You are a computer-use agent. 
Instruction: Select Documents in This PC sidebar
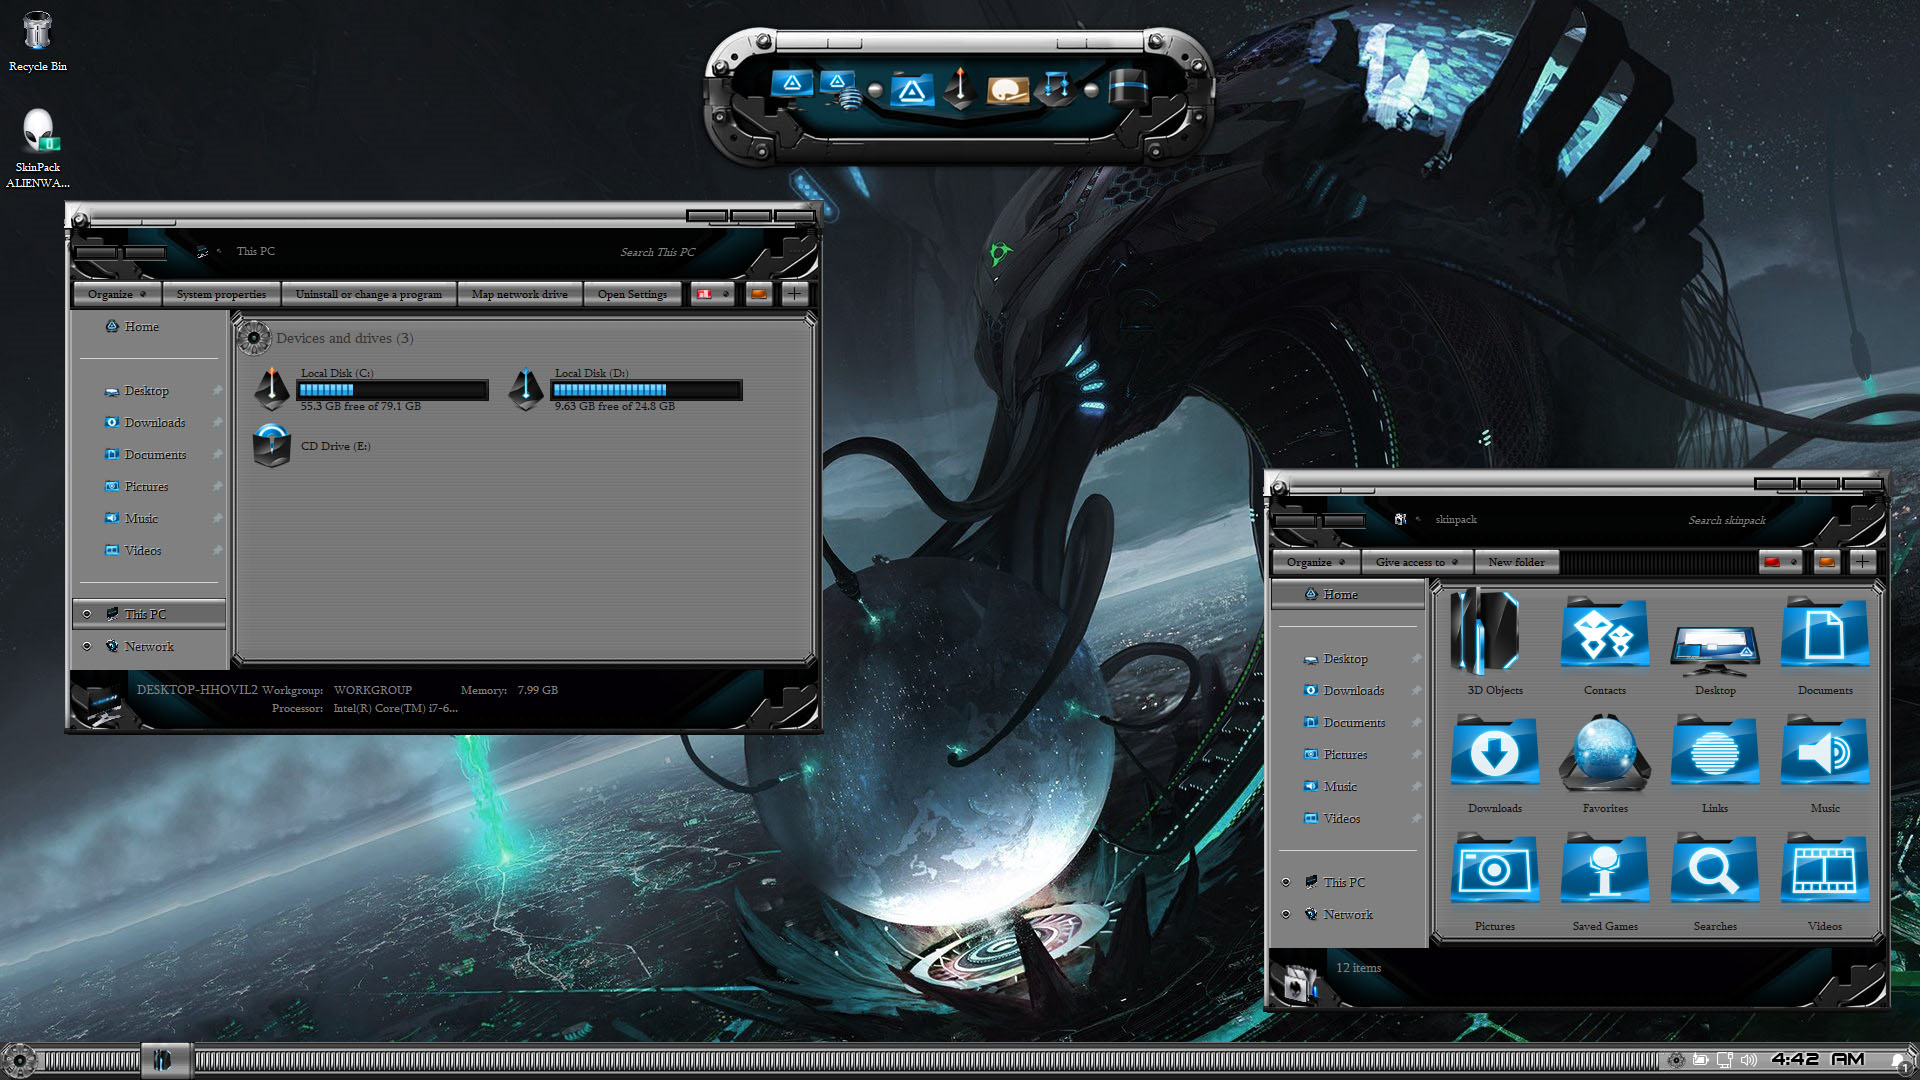[x=155, y=455]
